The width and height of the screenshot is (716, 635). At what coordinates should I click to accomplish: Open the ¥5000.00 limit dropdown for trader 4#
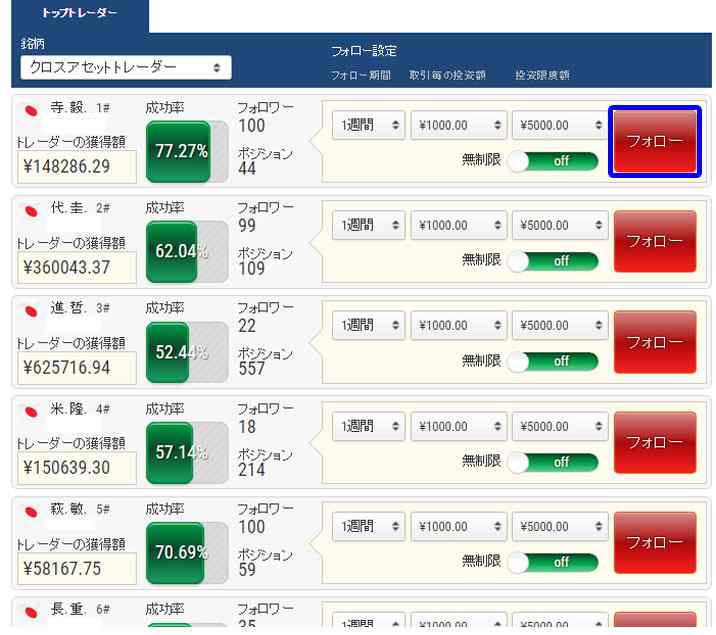click(x=560, y=426)
